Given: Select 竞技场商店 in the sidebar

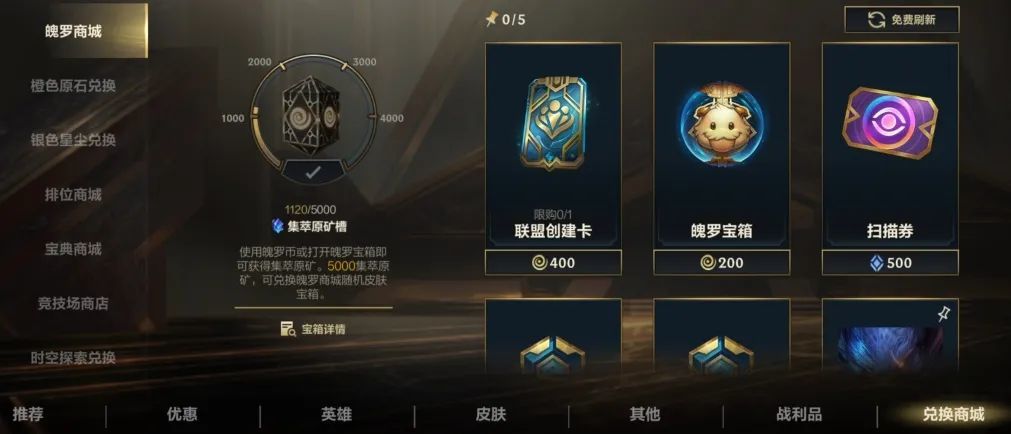Looking at the screenshot, I should tap(73, 303).
